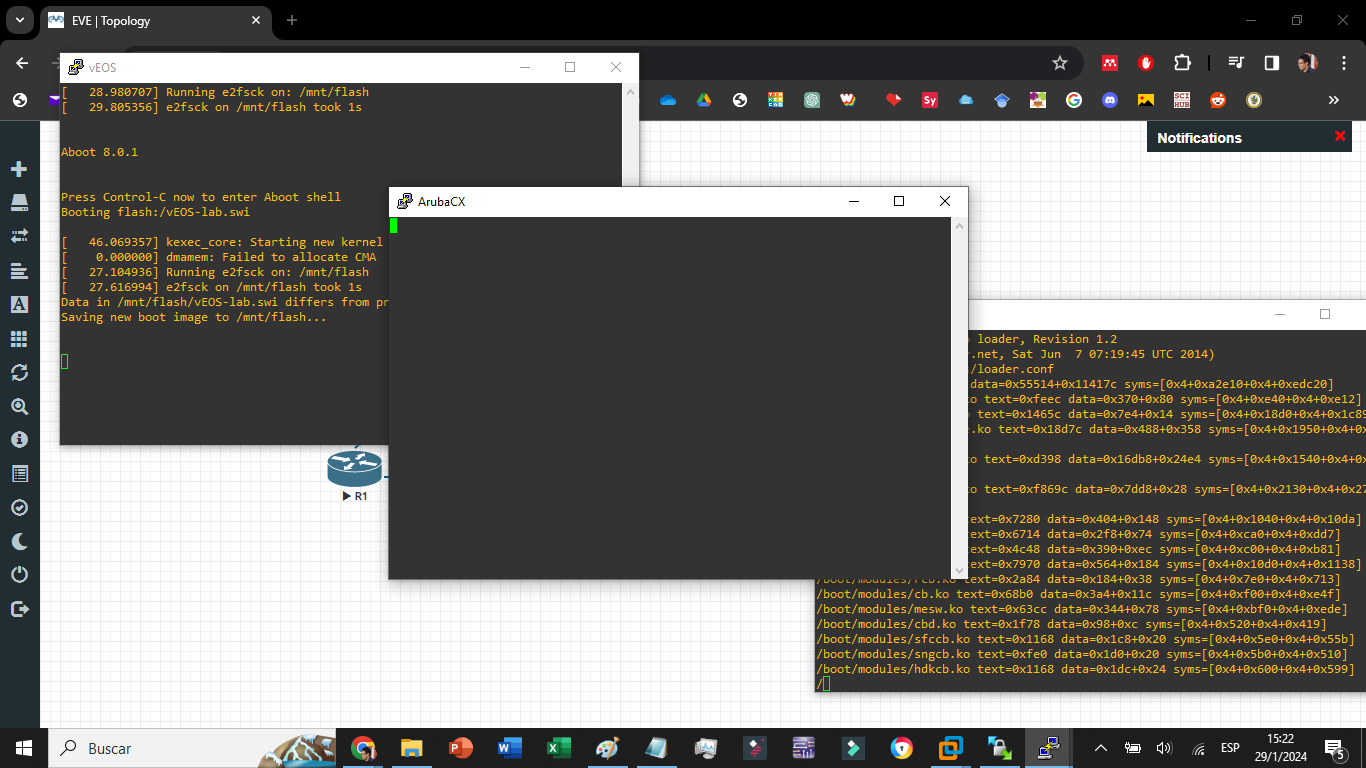
Task: Open Word from the taskbar
Action: pyautogui.click(x=509, y=748)
